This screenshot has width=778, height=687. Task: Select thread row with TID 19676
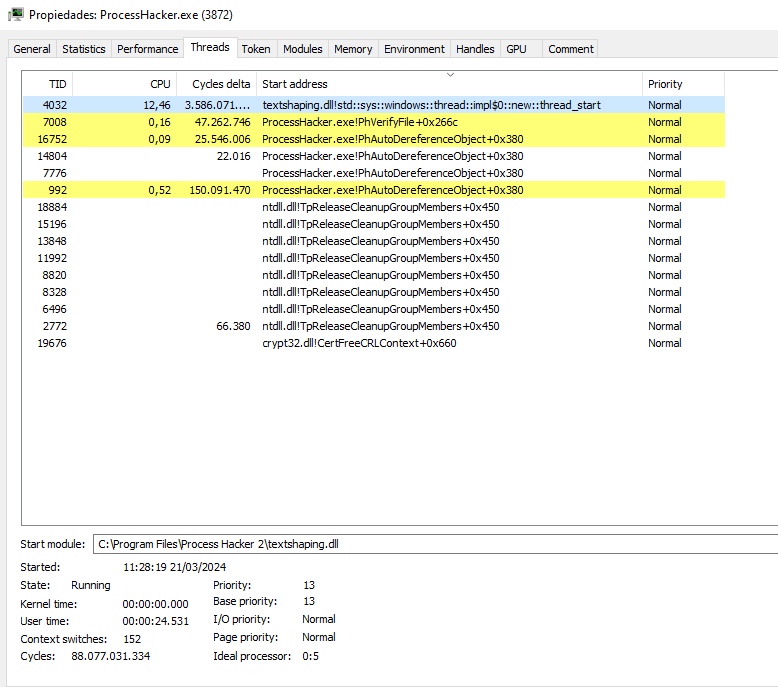click(x=374, y=343)
